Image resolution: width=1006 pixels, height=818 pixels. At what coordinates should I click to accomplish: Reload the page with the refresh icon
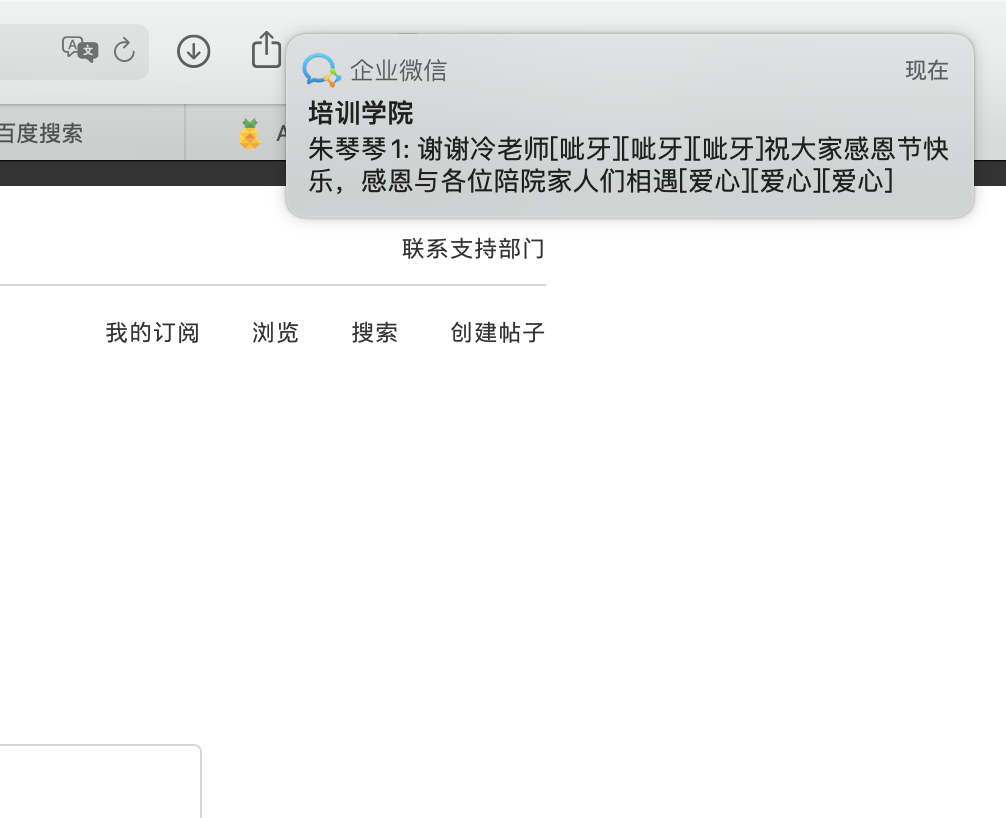pos(124,51)
